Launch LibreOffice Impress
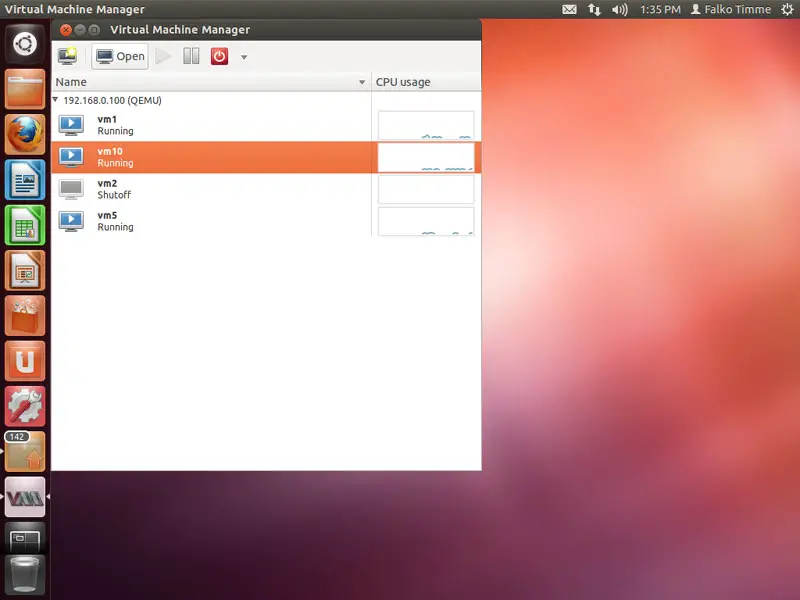The image size is (800, 600). (x=25, y=270)
